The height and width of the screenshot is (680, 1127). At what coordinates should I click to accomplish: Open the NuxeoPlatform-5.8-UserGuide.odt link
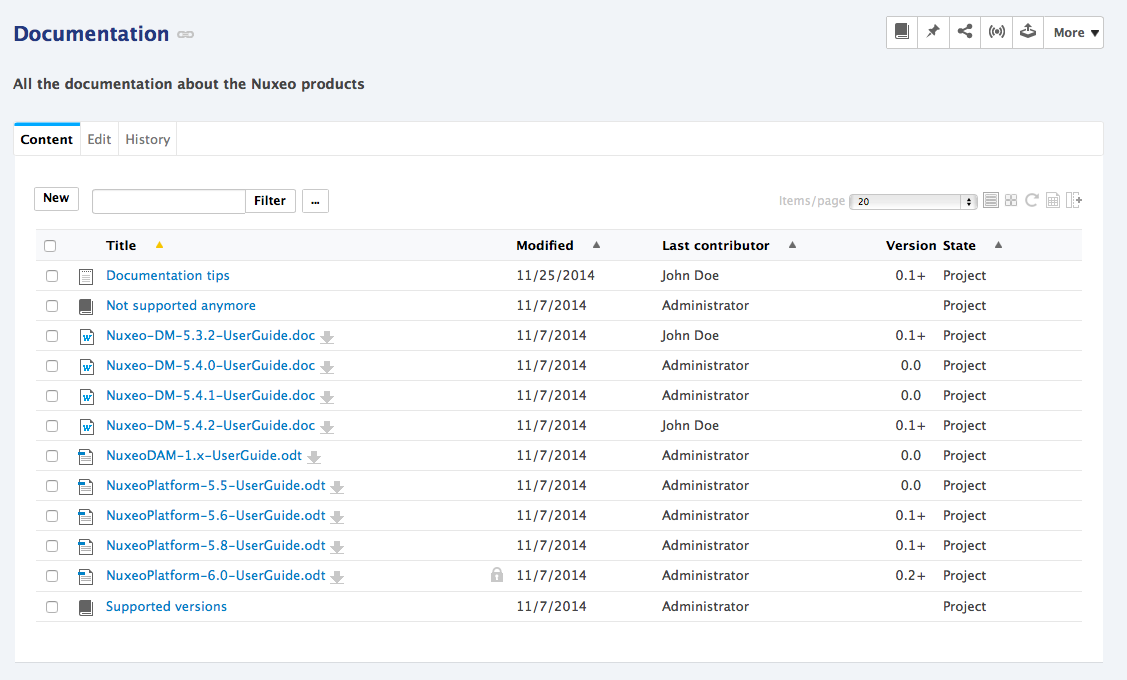tap(216, 546)
